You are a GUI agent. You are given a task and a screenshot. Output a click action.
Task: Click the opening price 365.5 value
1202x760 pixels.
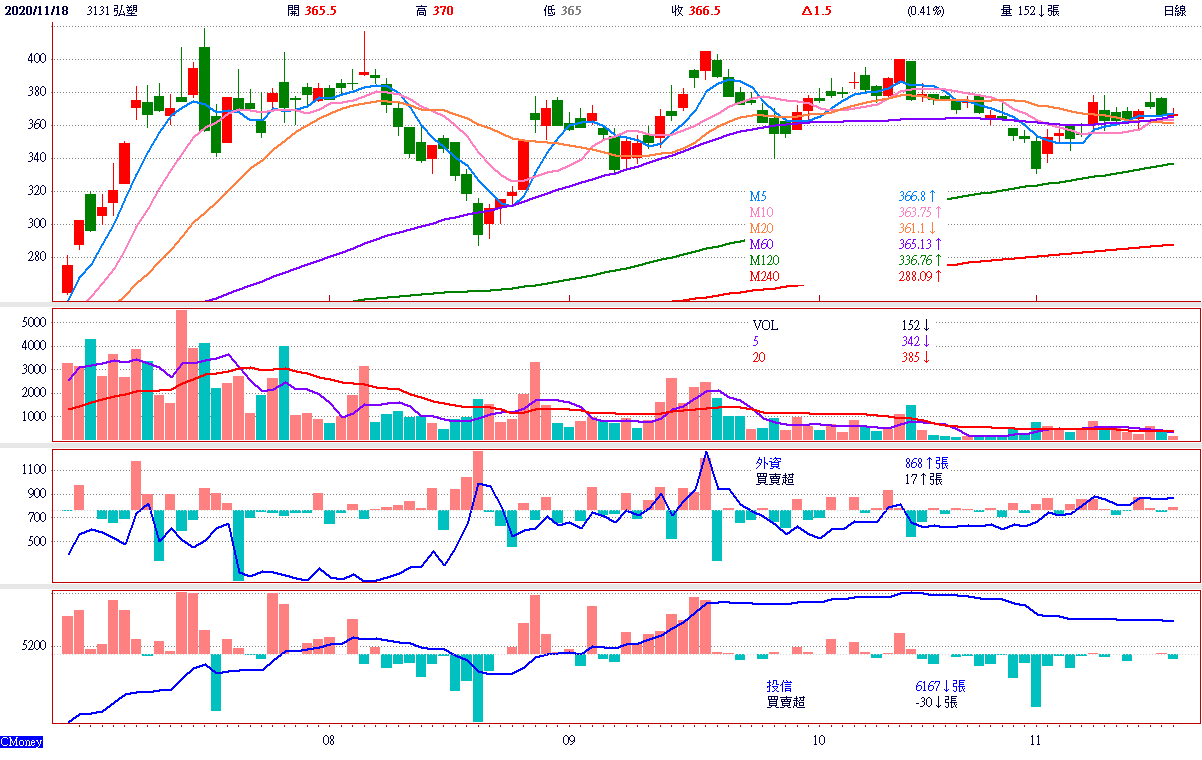(x=320, y=11)
